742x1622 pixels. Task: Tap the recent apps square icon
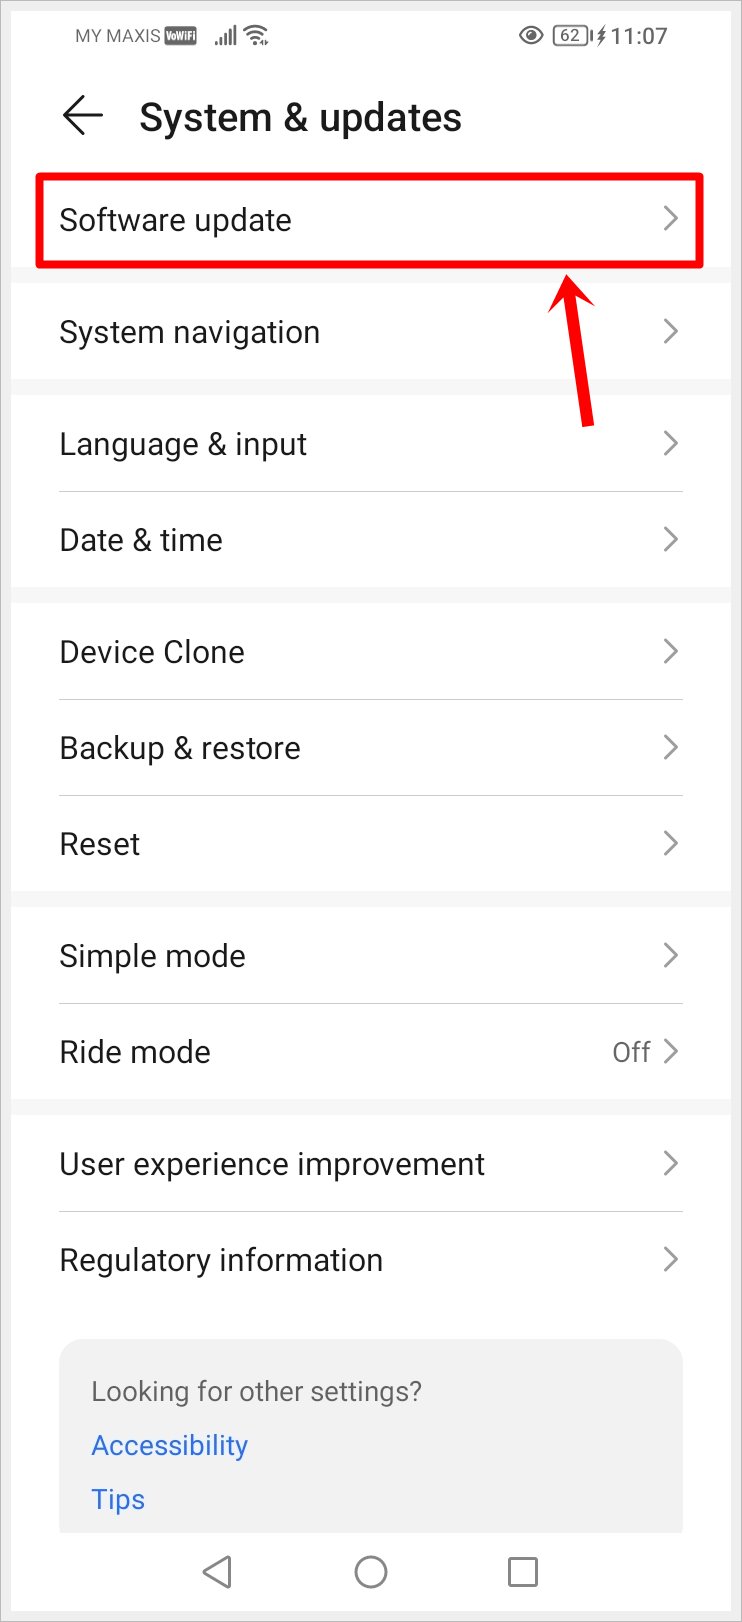(522, 1572)
